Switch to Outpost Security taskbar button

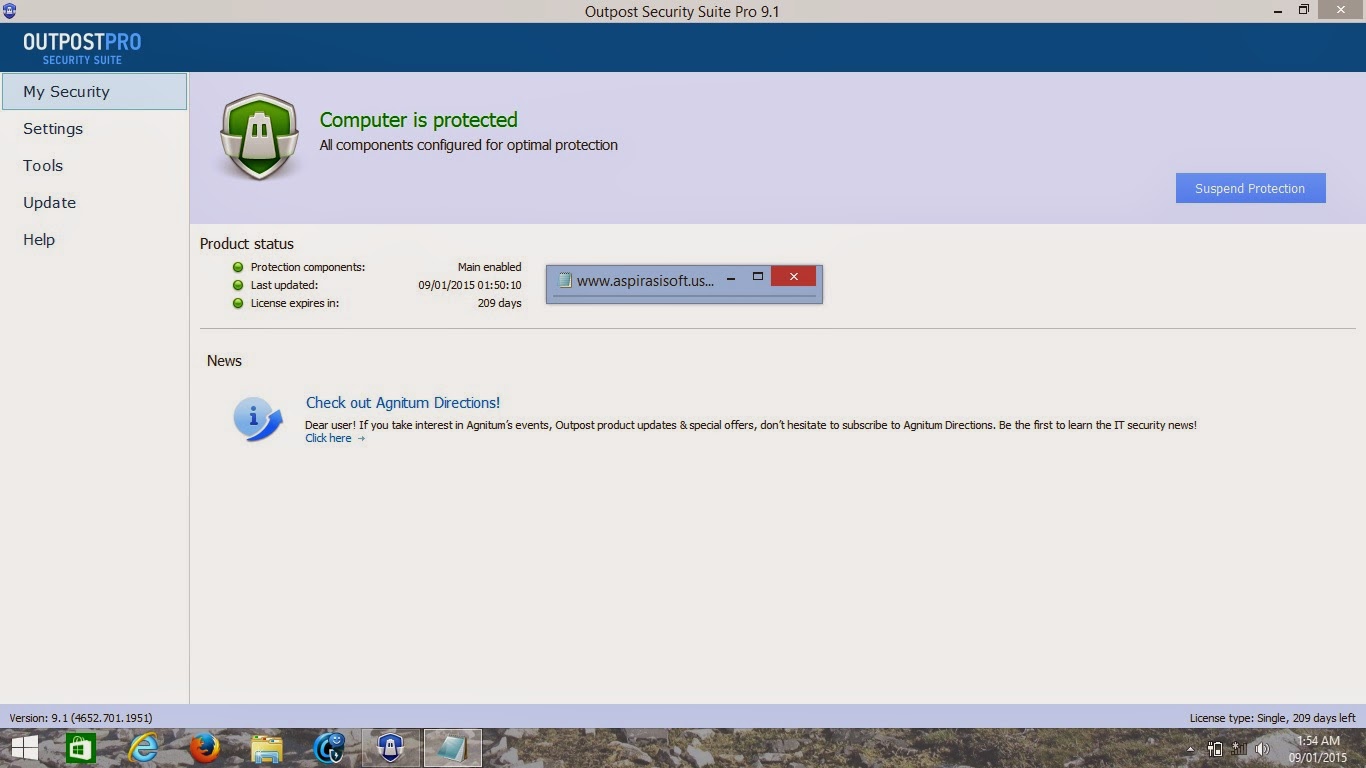pyautogui.click(x=390, y=748)
